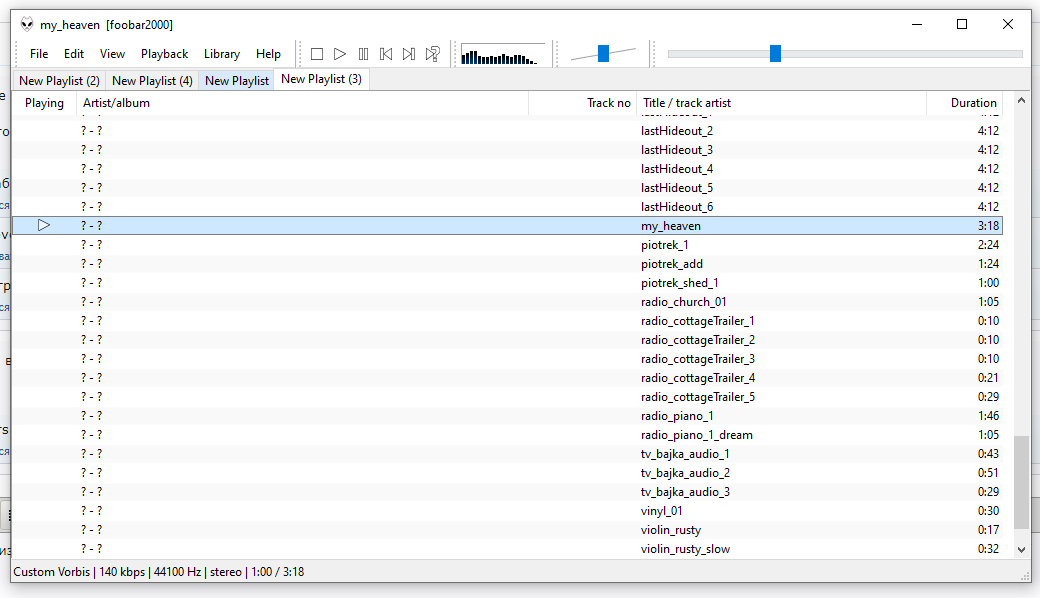
Task: Switch to New Playlist (4) tab
Action: point(152,81)
